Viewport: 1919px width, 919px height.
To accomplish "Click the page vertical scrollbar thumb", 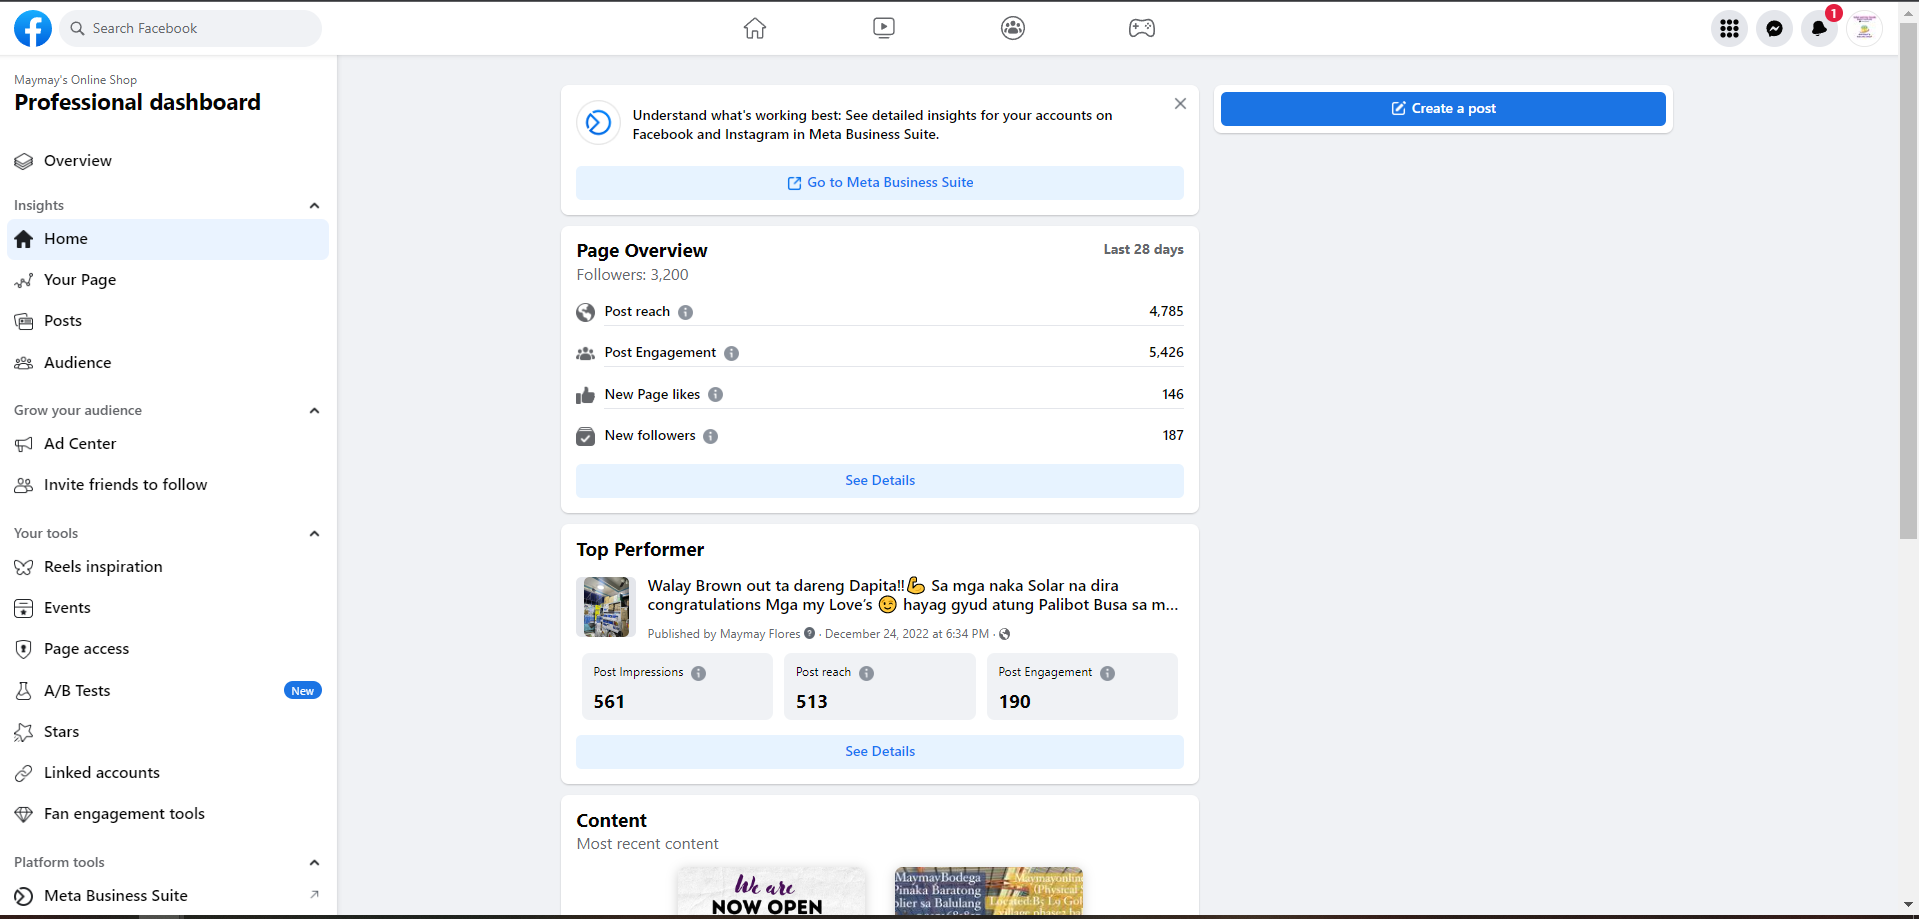I will [x=1908, y=280].
